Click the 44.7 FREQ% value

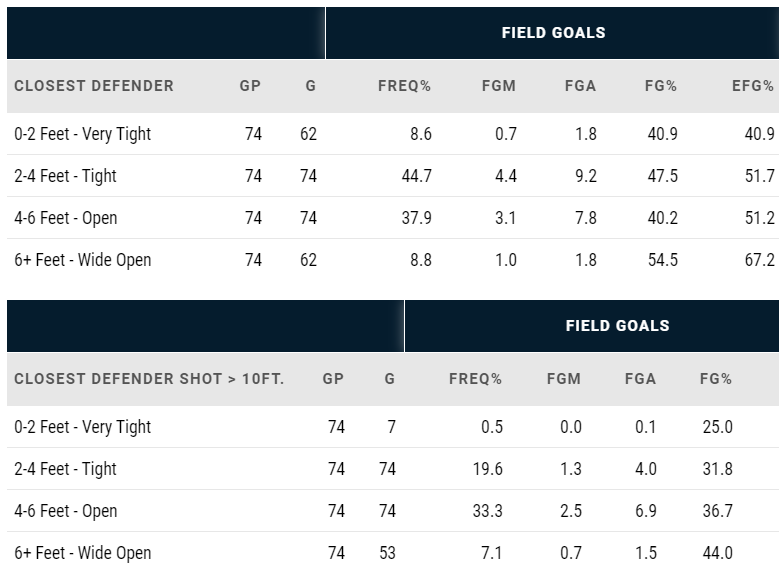416,176
